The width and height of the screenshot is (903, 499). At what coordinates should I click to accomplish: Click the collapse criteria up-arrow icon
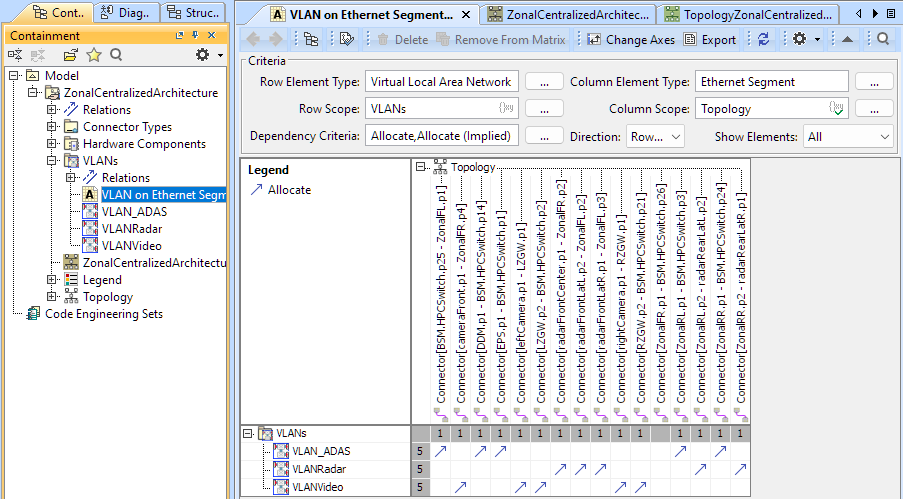(x=847, y=40)
